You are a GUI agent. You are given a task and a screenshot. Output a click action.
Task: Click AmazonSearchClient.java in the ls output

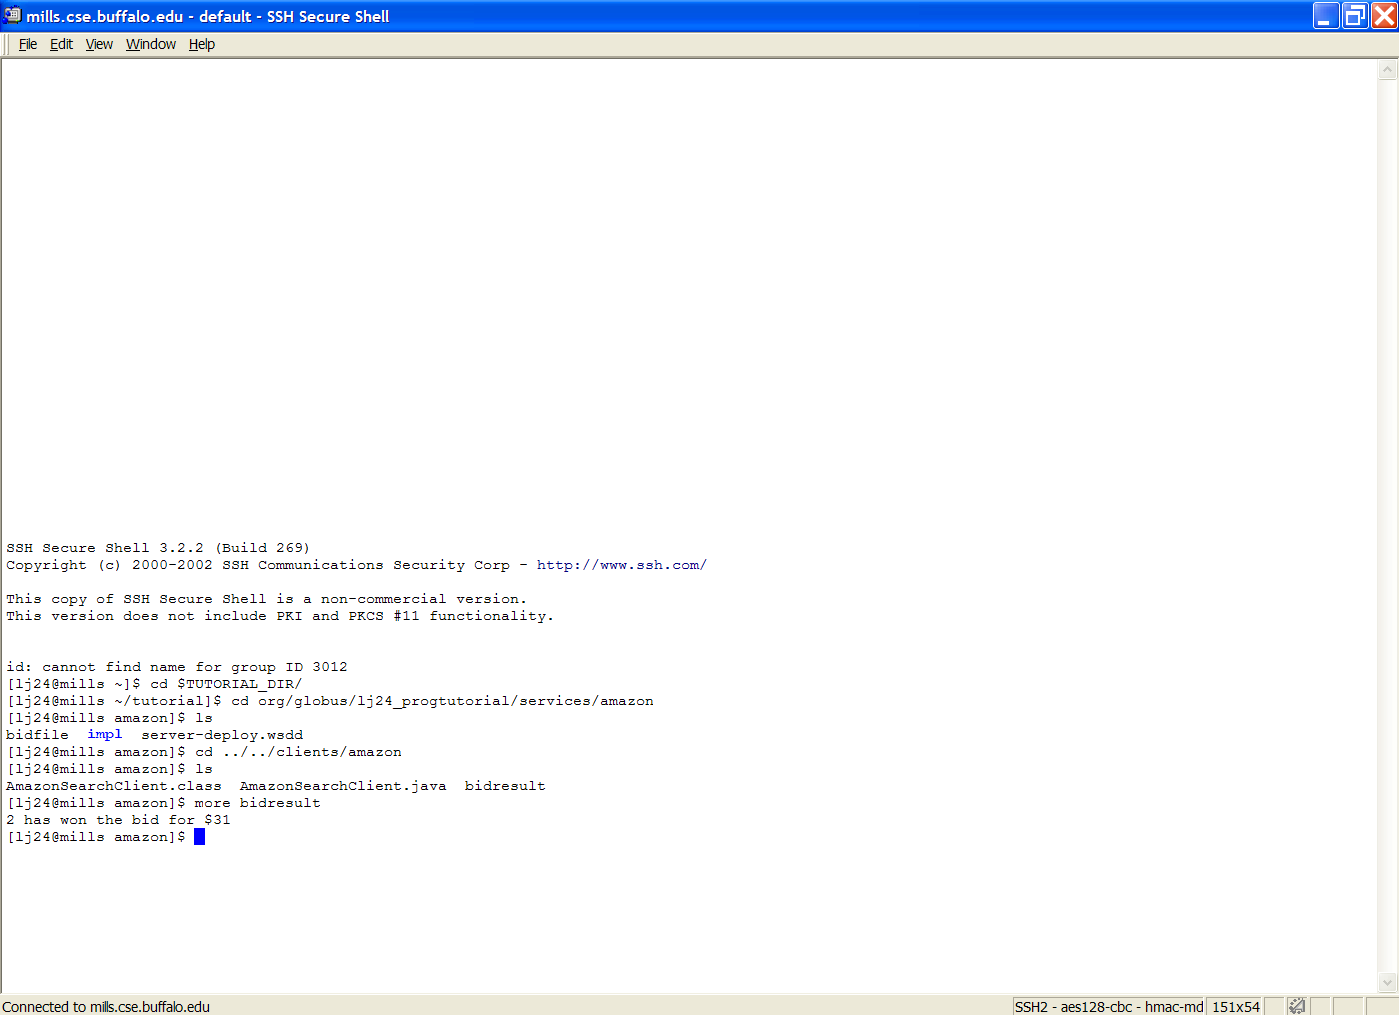(x=343, y=786)
